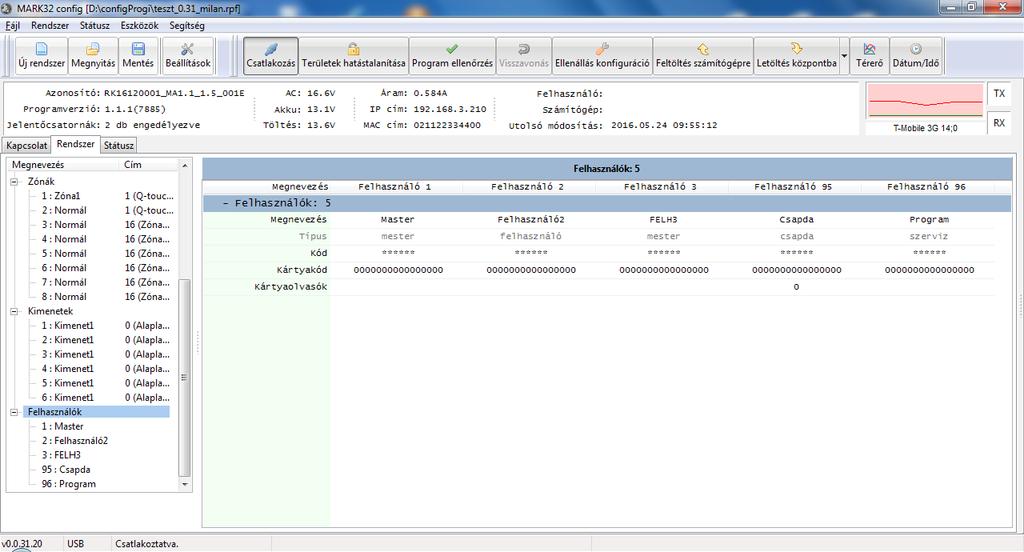The width and height of the screenshot is (1024, 552).
Task: Click the greyed Visszavonás button
Action: [x=524, y=56]
